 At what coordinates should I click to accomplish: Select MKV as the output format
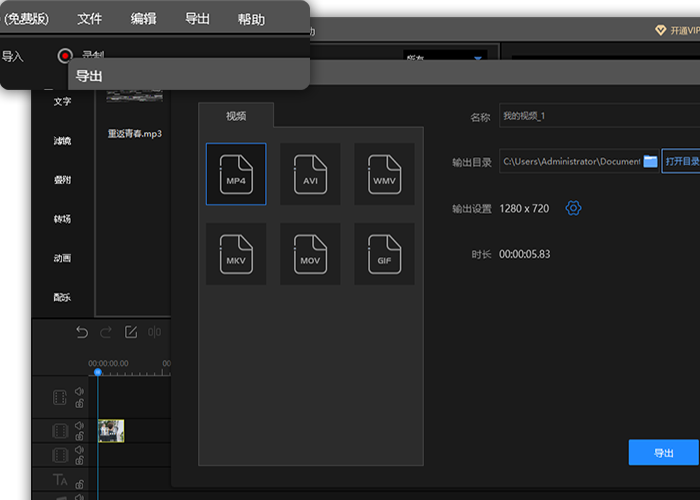coord(236,253)
